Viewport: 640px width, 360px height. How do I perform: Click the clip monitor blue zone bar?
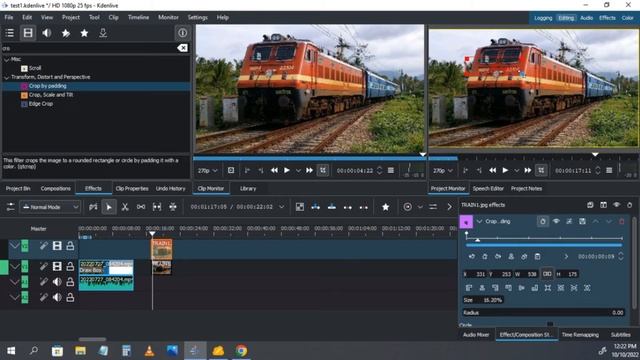click(x=309, y=158)
